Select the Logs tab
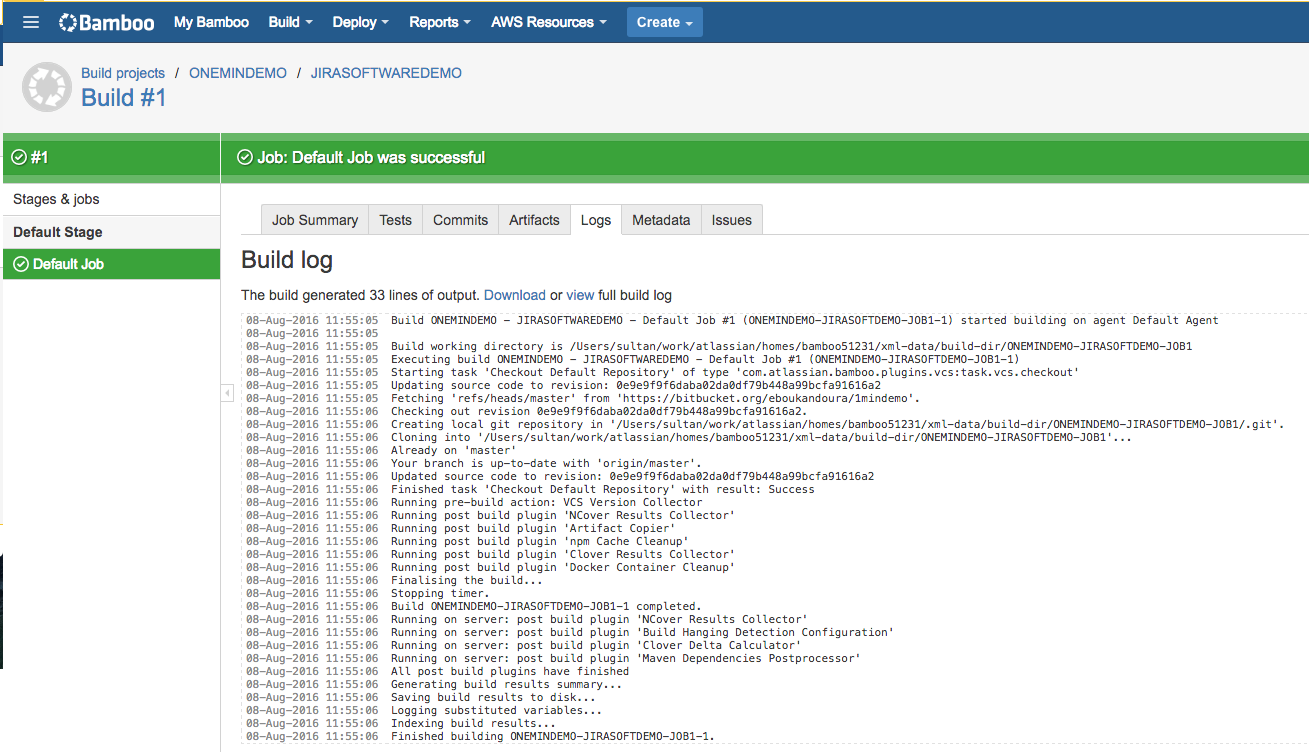This screenshot has height=752, width=1309. [x=596, y=220]
